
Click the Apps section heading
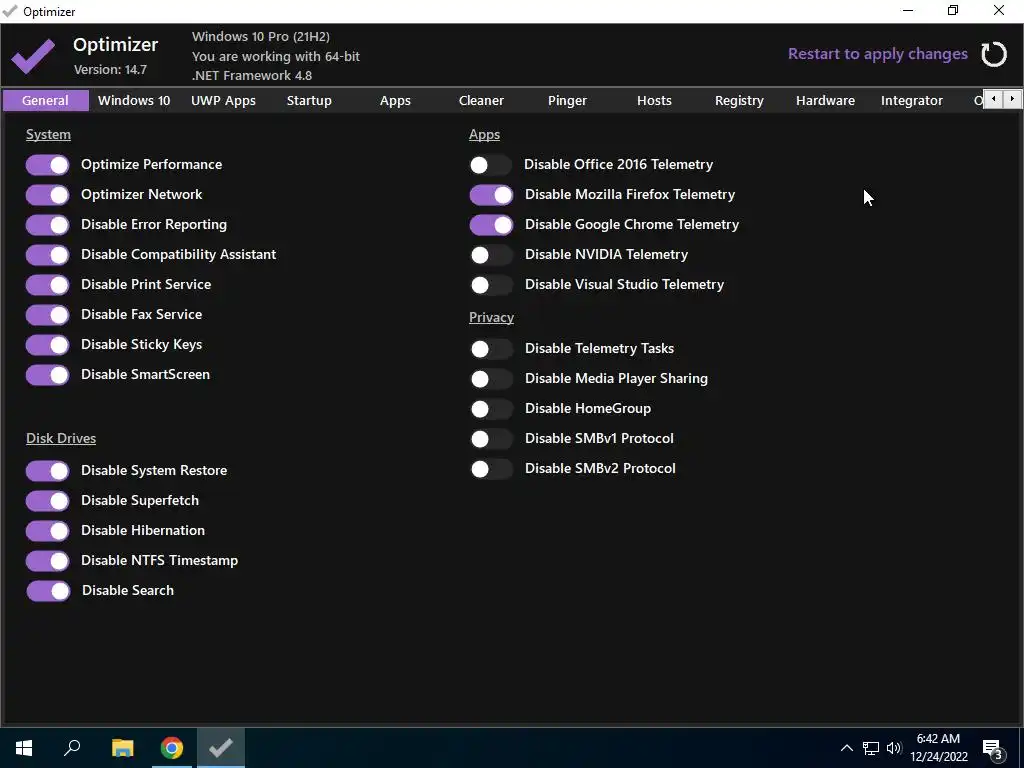[485, 135]
